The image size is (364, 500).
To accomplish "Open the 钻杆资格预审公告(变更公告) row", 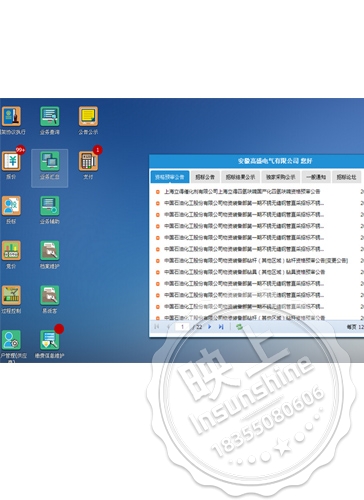I will 256,261.
